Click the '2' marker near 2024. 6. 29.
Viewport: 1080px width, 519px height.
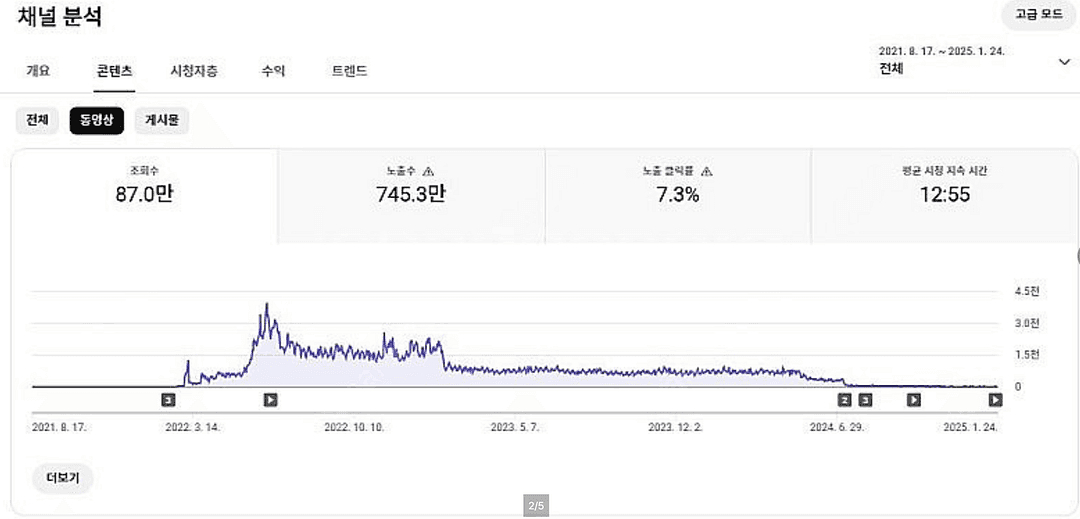(x=845, y=400)
